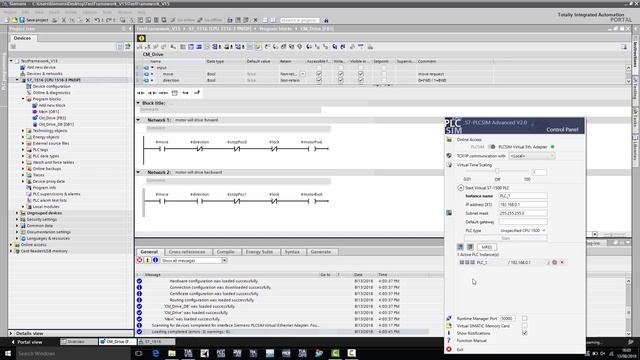Click Save project in the toolbar

pos(34,20)
